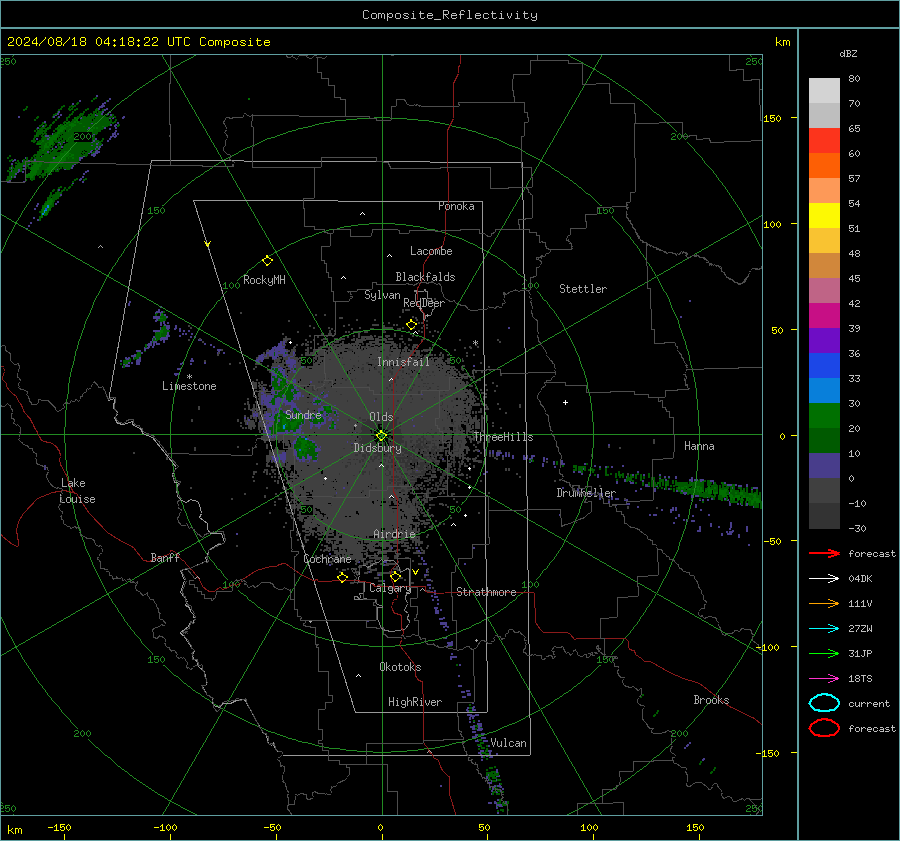The width and height of the screenshot is (900, 841).
Task: Click the orange 111V arrow icon
Action: pos(824,603)
